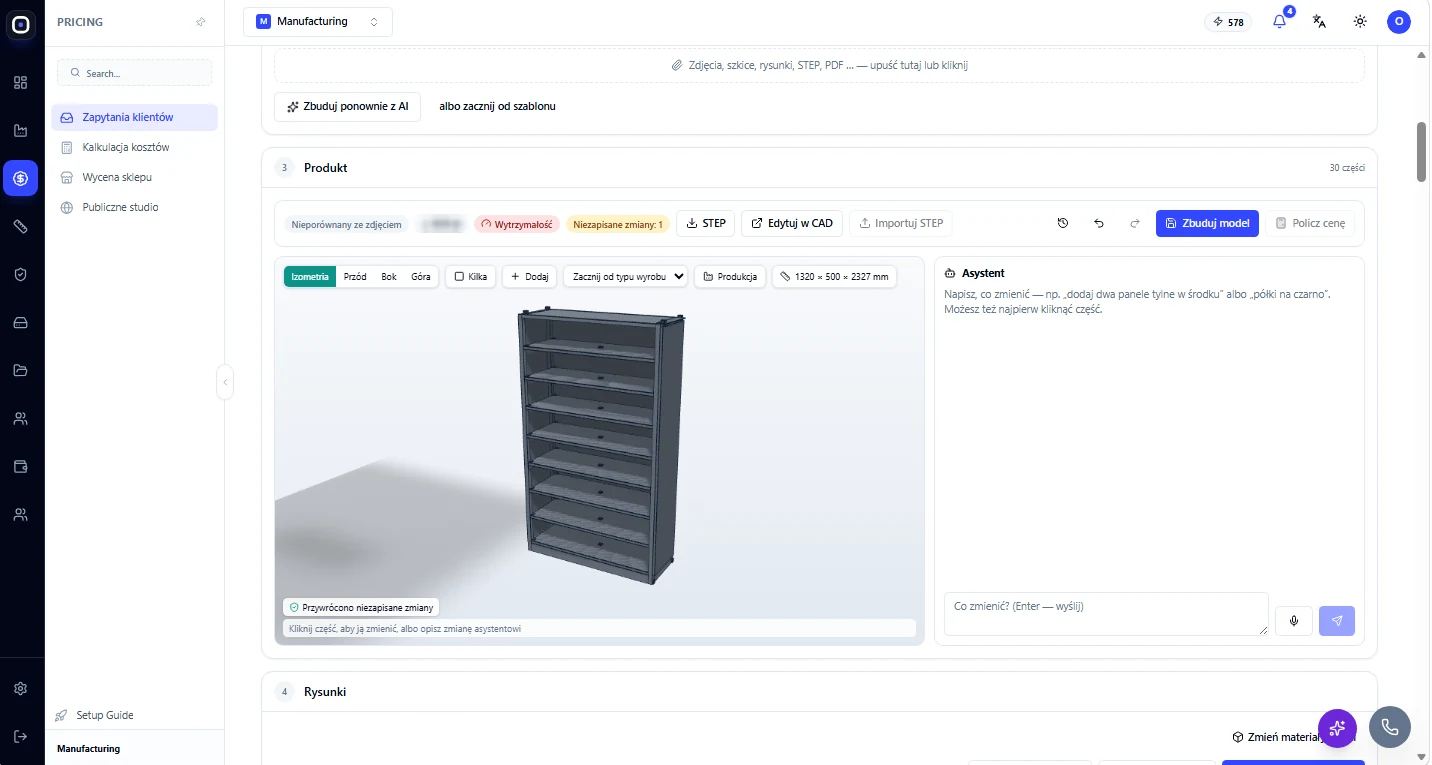Pin the PRICING sidebar
1432x765 pixels.
(x=201, y=22)
